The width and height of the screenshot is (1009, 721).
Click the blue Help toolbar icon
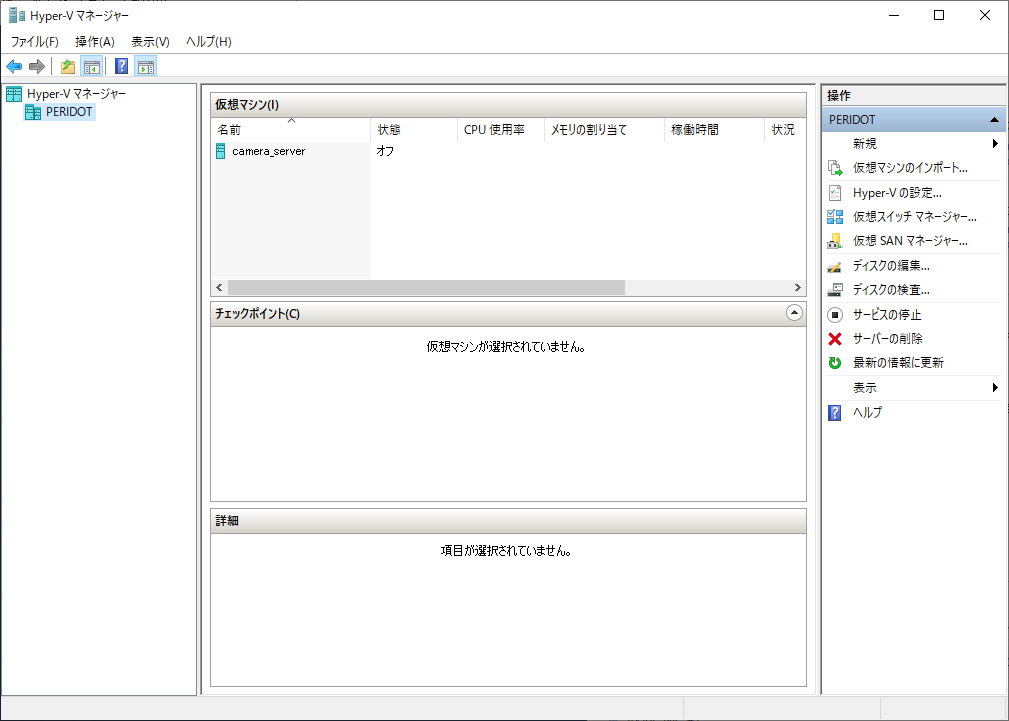tap(122, 66)
